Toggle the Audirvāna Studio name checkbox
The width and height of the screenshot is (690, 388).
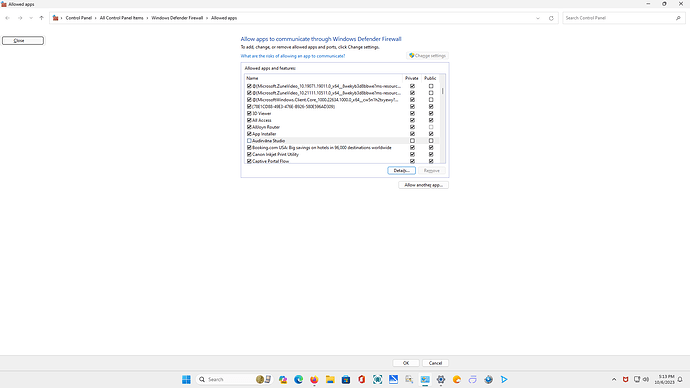point(249,141)
